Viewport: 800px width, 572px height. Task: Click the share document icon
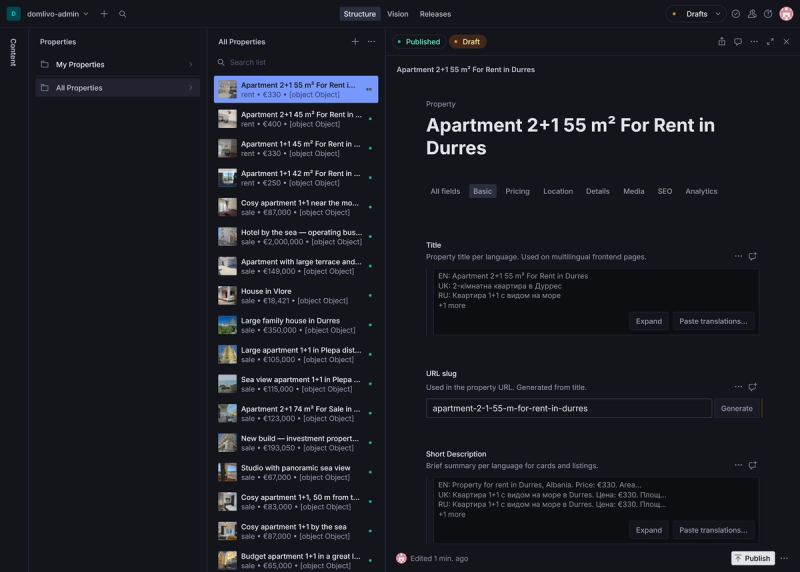[721, 42]
